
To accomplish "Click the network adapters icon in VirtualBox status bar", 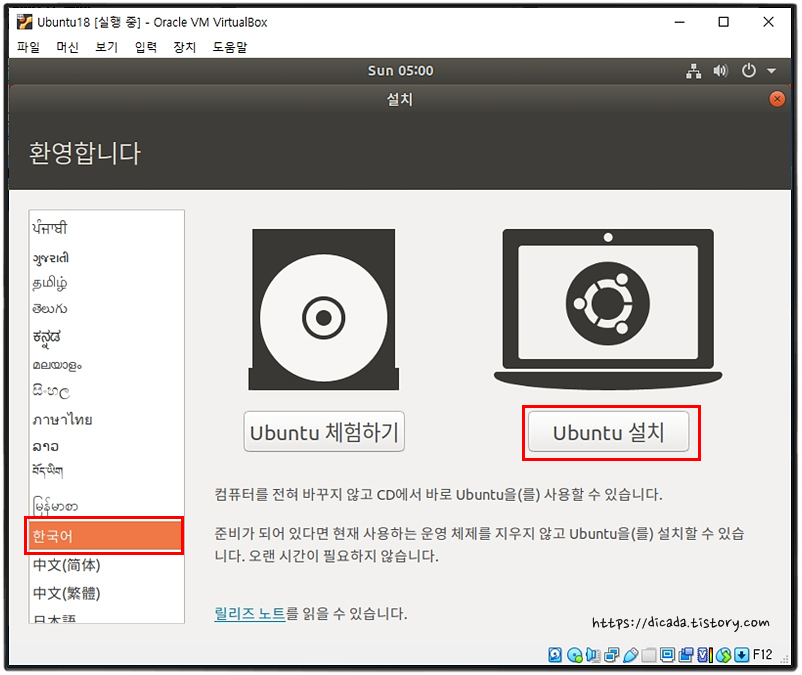I will click(612, 655).
